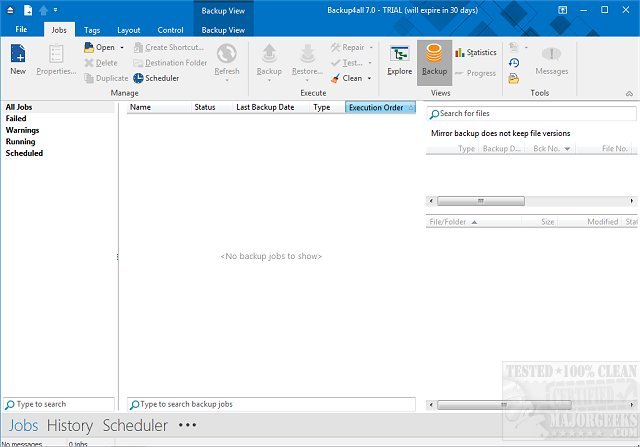Open the Messages speech bubble icon
This screenshot has height=447, width=640.
pos(551,54)
